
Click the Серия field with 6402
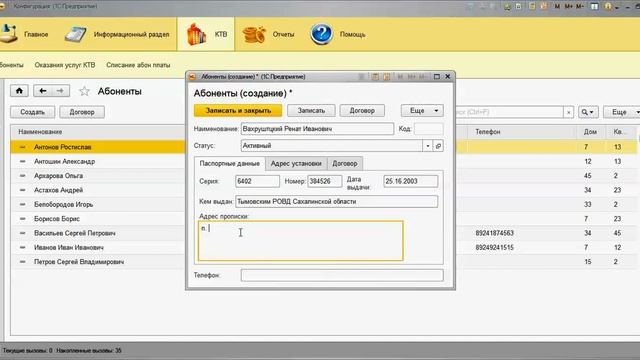(257, 181)
